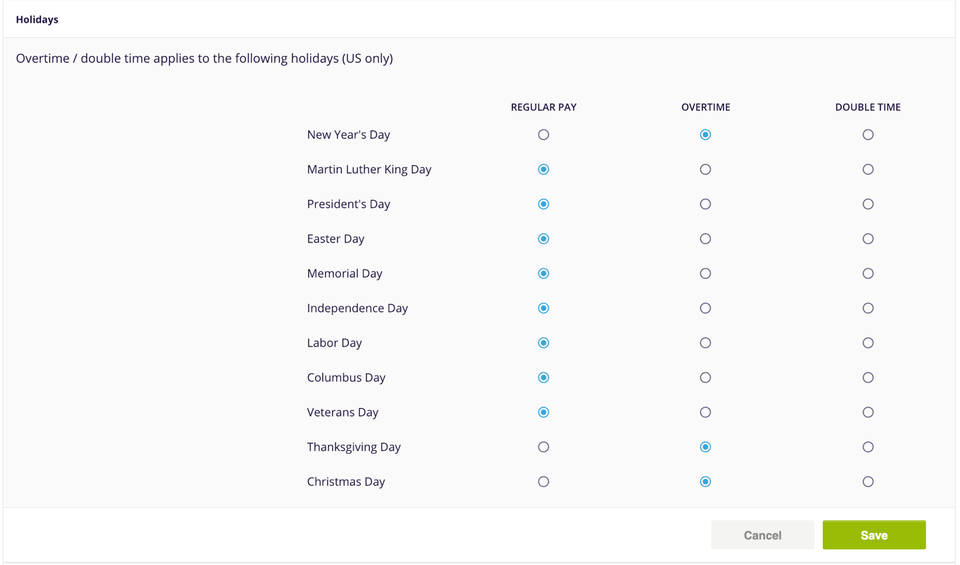Set Veterans Day to Double Time
960x565 pixels.
coord(868,412)
